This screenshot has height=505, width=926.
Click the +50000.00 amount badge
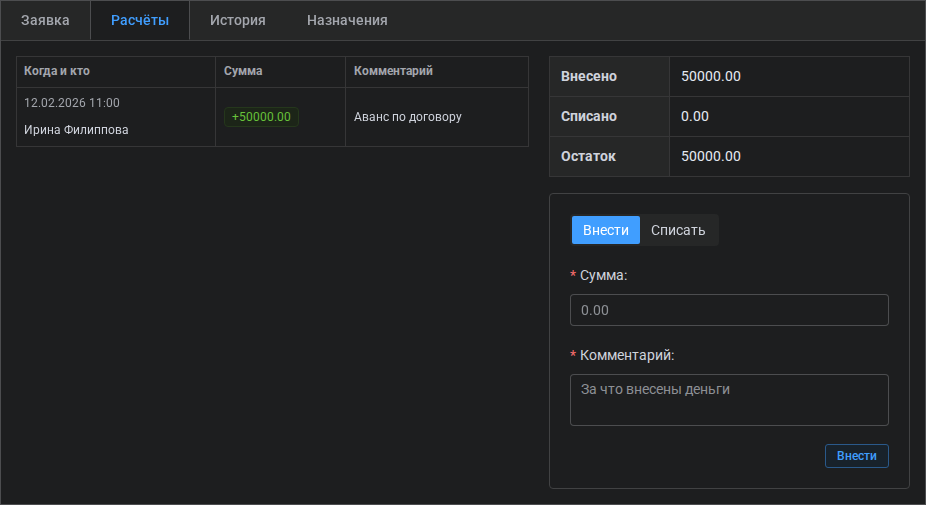pyautogui.click(x=261, y=117)
